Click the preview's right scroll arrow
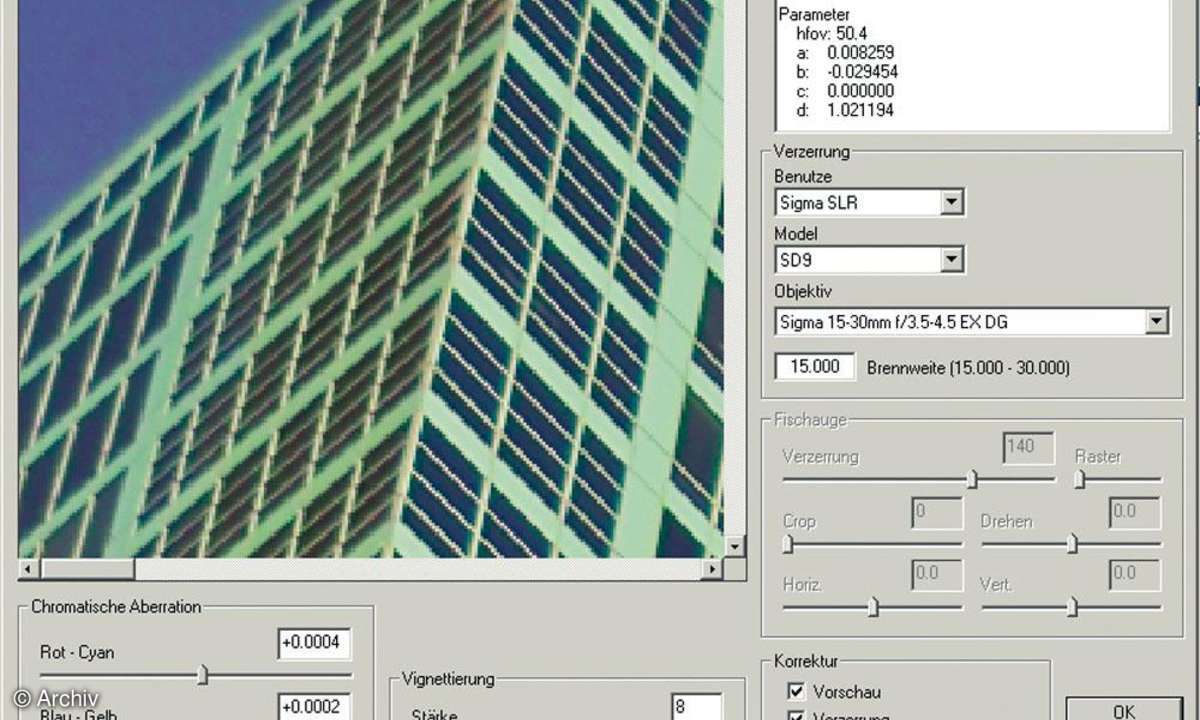This screenshot has height=720, width=1200. tap(712, 569)
